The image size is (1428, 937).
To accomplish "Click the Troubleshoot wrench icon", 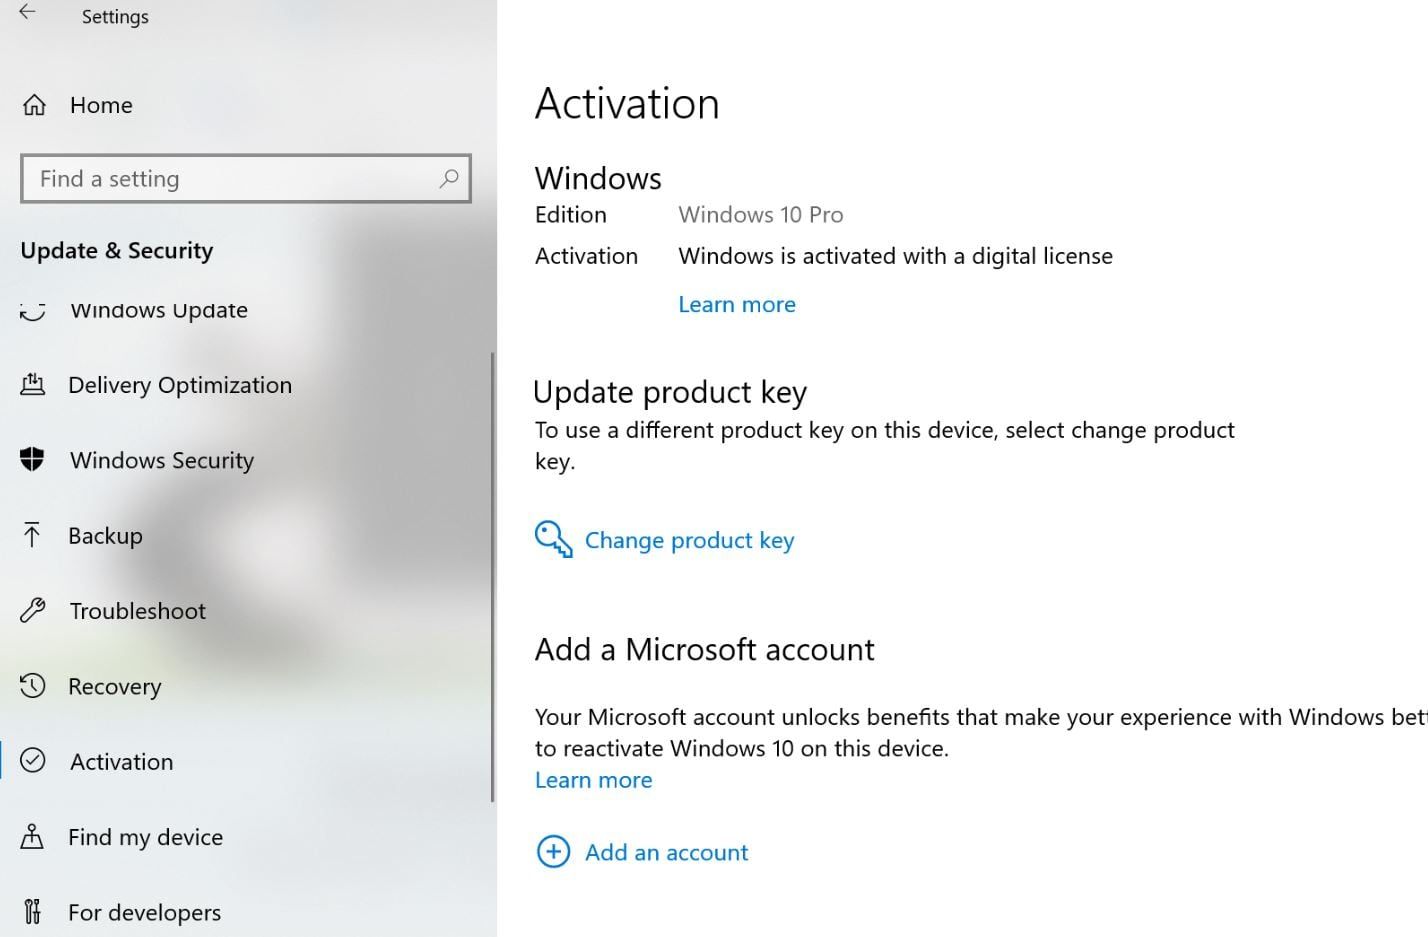I will pos(33,610).
